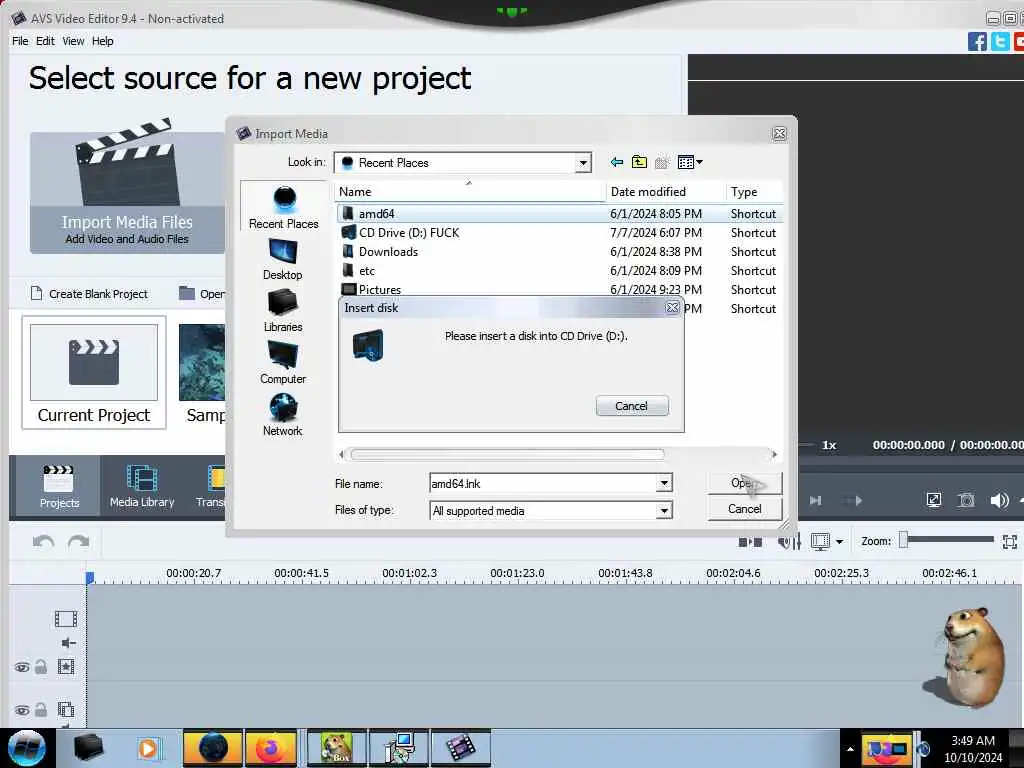Click Import Media Files clapperboard tile
Viewport: 1024px width, 768px height.
(127, 187)
